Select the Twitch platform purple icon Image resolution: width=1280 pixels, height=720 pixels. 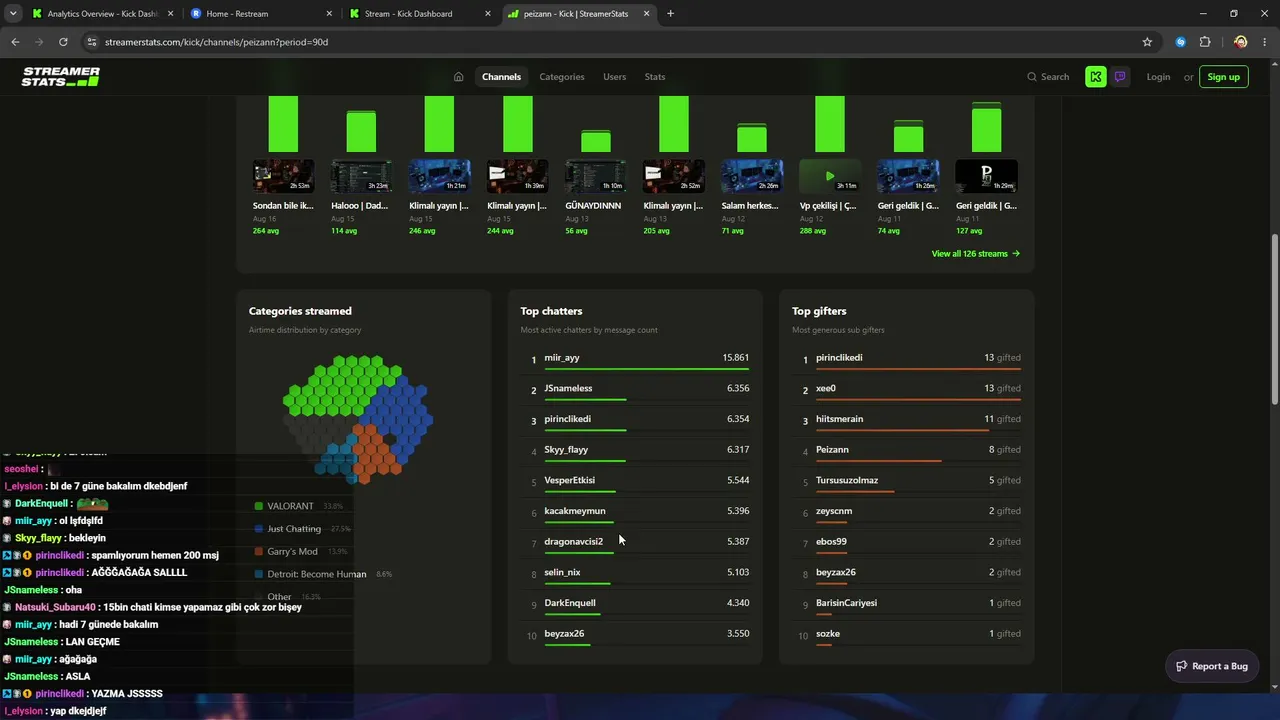1120,77
